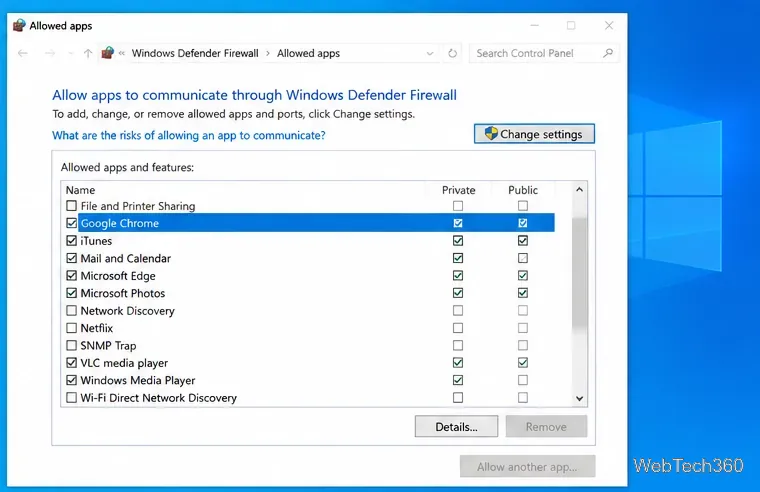Click the Remove button
This screenshot has height=492, width=760.
click(x=546, y=427)
